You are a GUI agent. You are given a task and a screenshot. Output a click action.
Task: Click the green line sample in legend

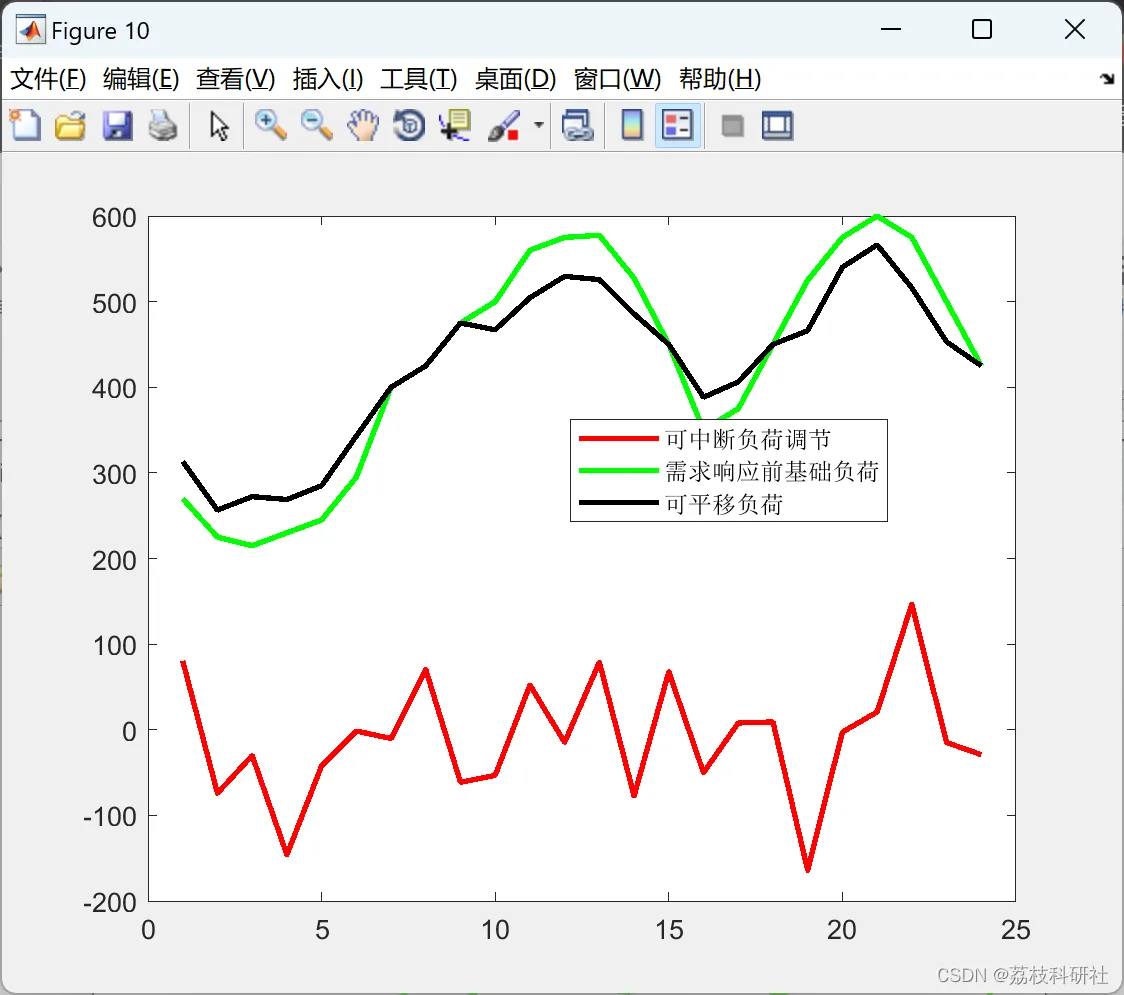(x=619, y=470)
